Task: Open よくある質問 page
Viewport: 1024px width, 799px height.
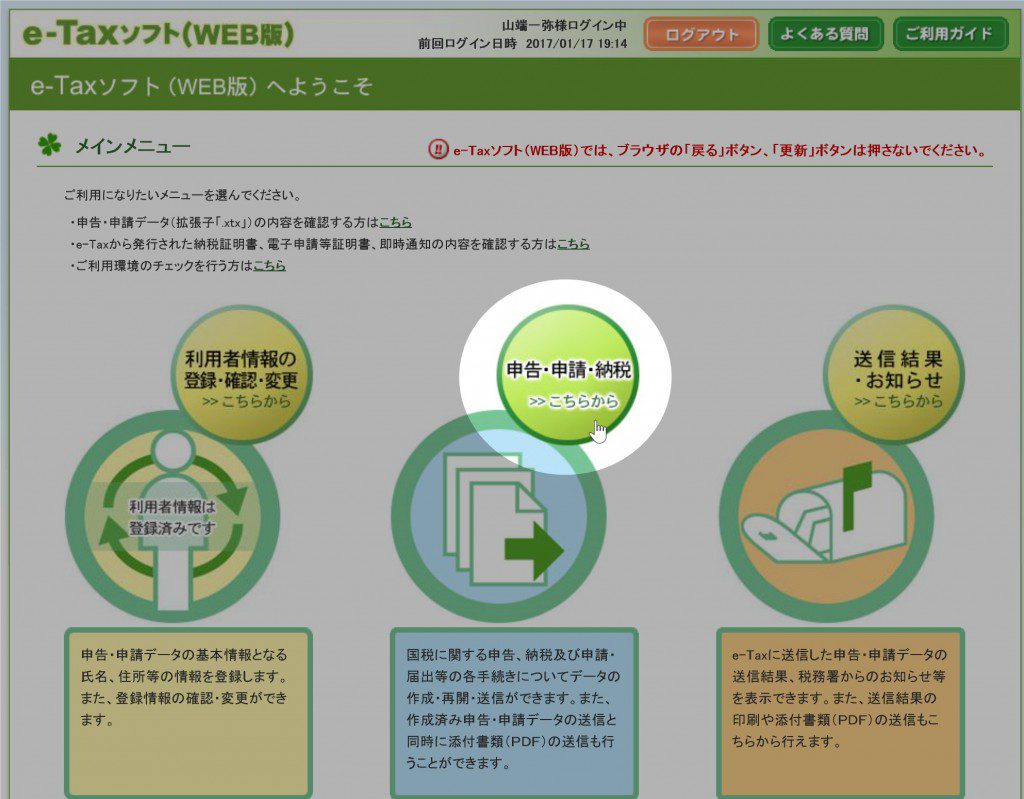Action: click(x=825, y=34)
